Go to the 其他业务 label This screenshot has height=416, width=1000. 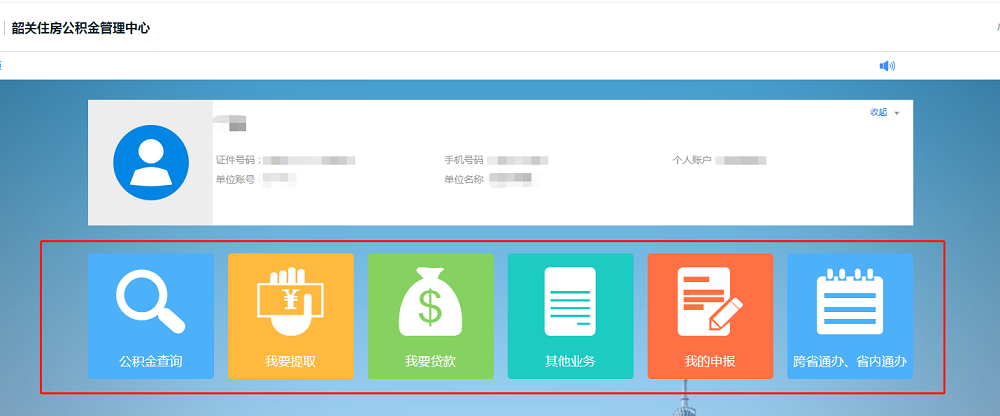point(570,361)
